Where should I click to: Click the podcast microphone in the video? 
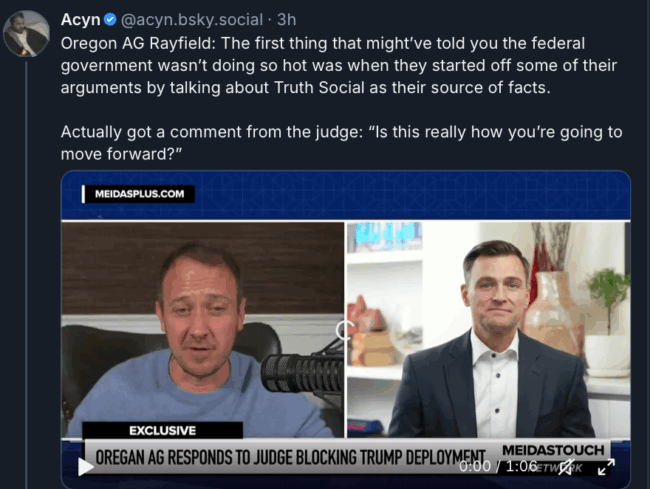(302, 373)
